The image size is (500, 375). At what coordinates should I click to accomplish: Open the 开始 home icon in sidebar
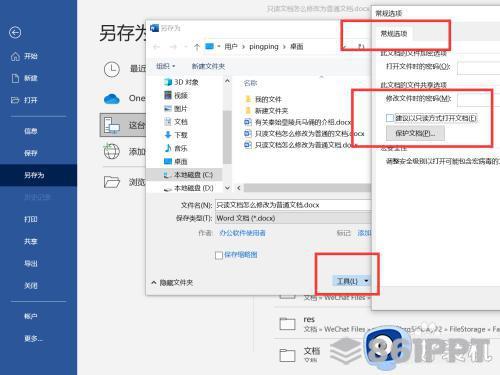click(15, 56)
